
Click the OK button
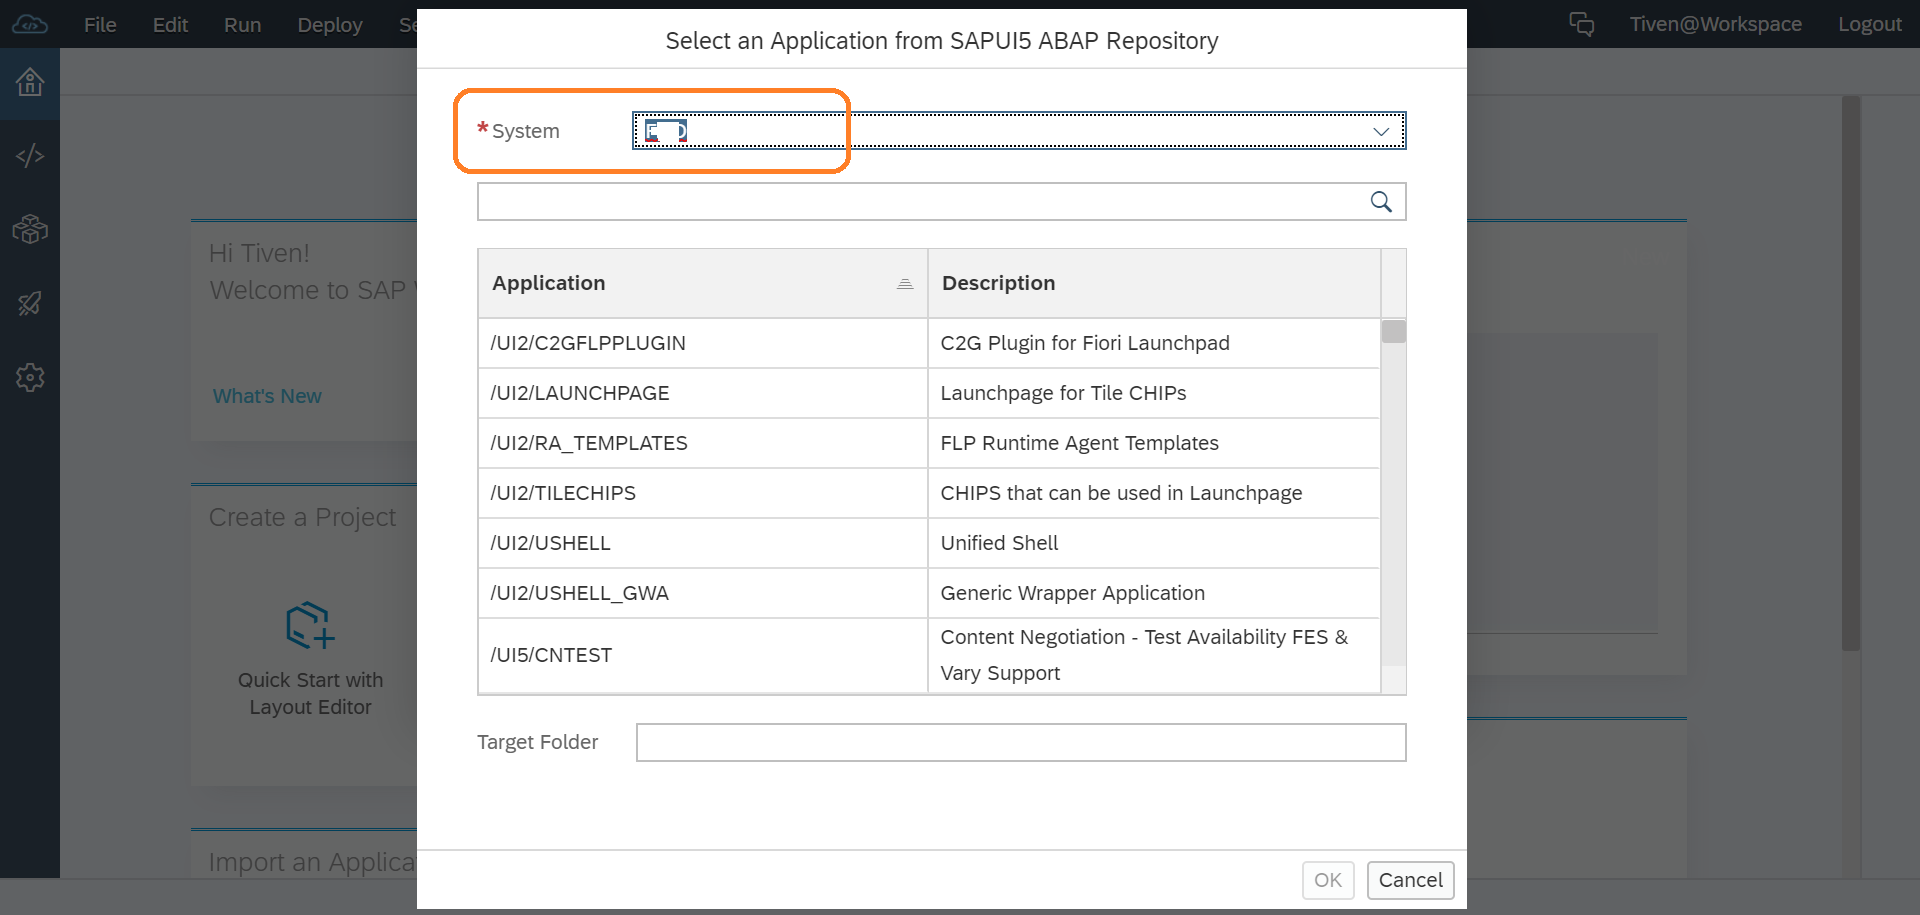tap(1328, 880)
